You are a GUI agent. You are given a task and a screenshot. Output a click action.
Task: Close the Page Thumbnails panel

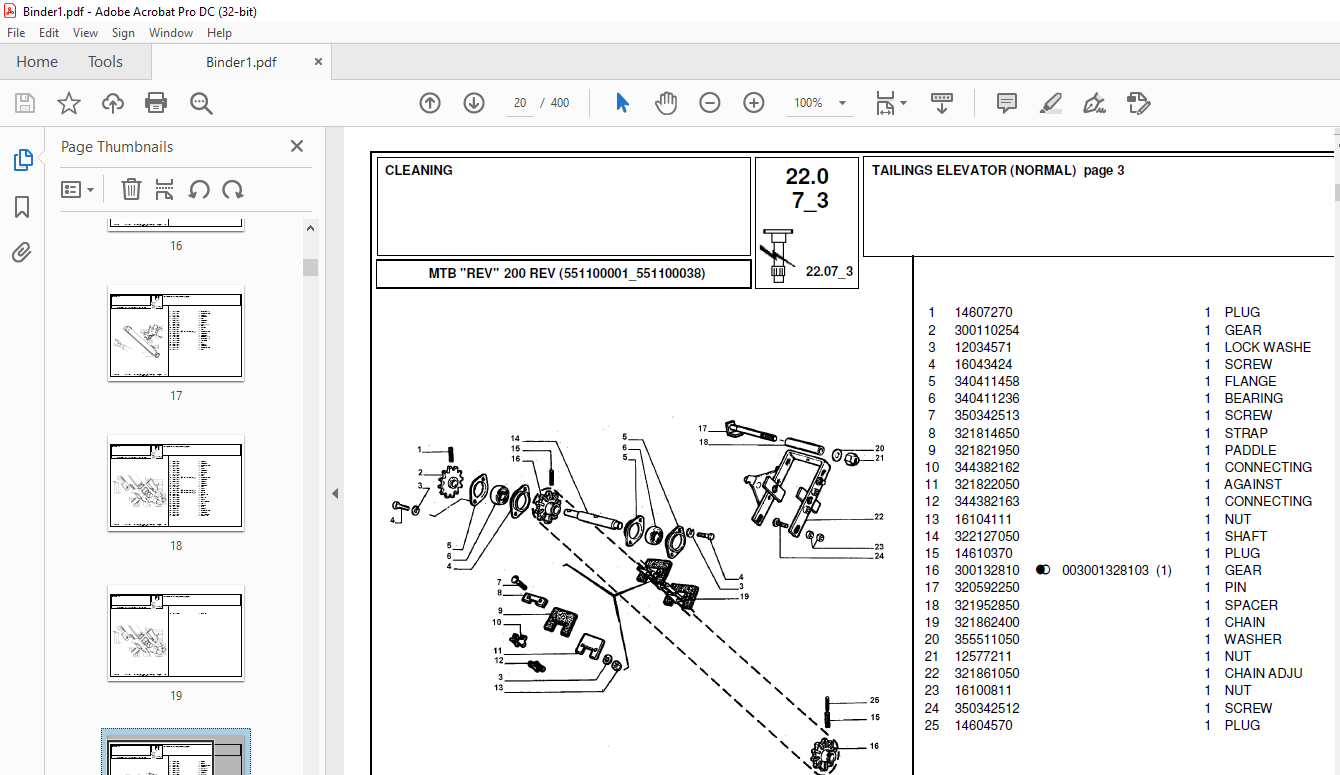(297, 146)
